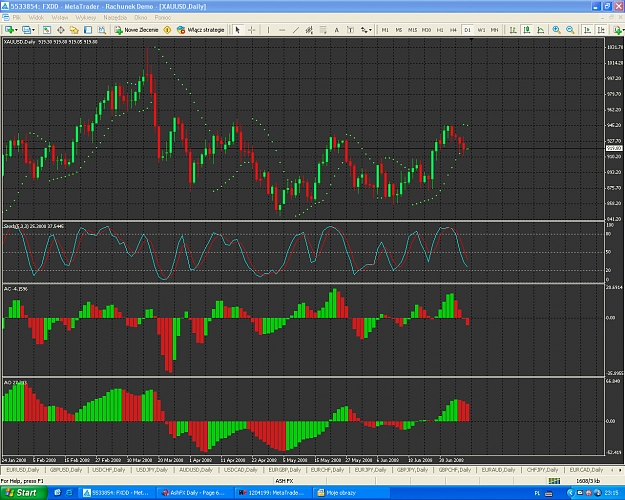Open the MetaEditor yellow diamond icon
This screenshot has height=500, width=625.
click(167, 30)
